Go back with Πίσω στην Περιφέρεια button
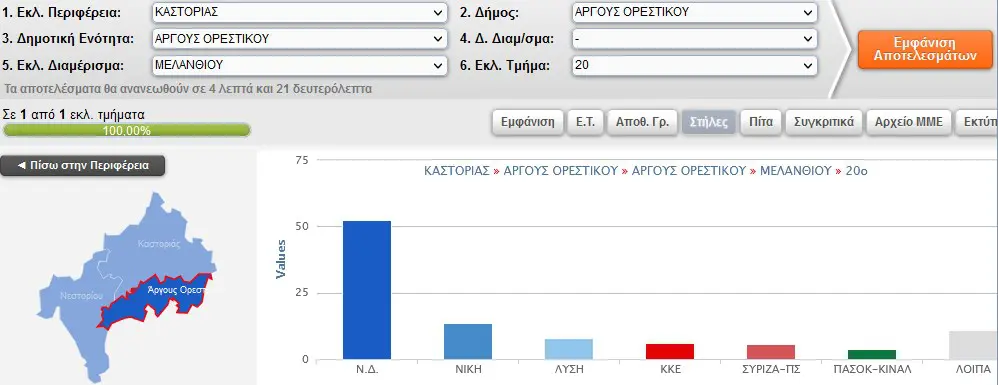 83,165
